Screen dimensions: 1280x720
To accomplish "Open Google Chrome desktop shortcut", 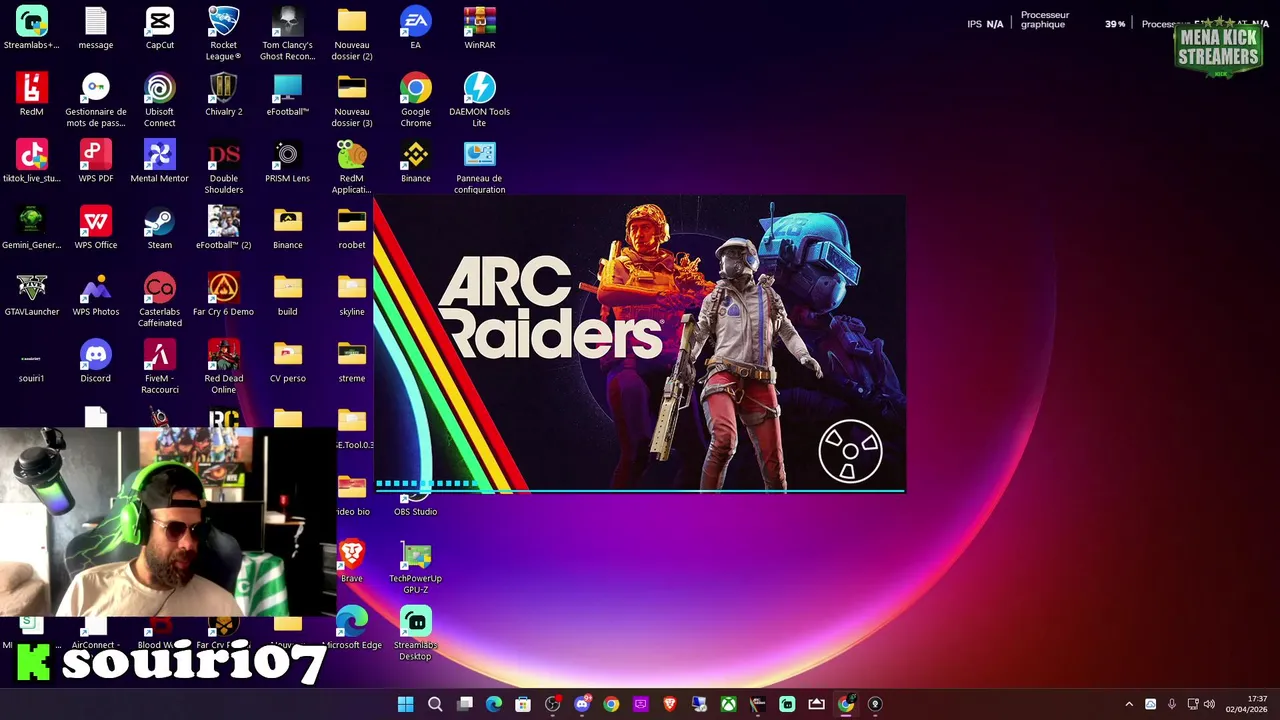I will tap(416, 100).
